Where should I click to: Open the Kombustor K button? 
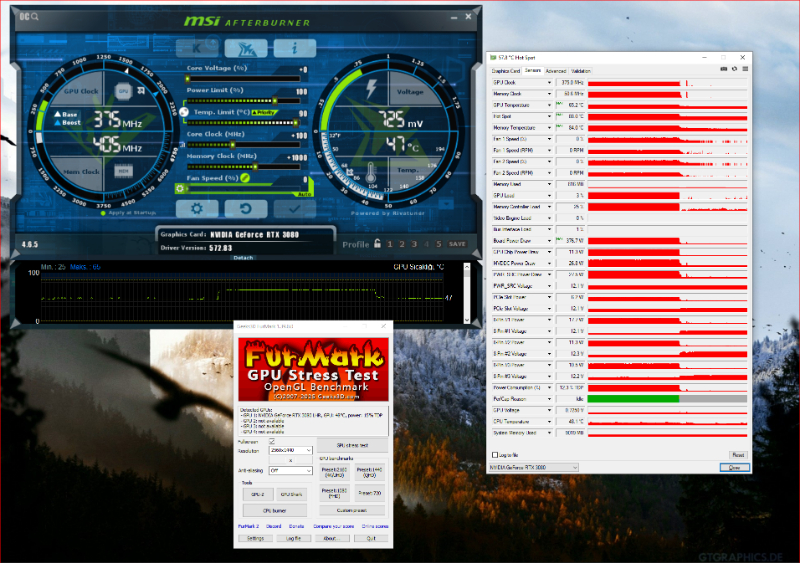point(197,48)
